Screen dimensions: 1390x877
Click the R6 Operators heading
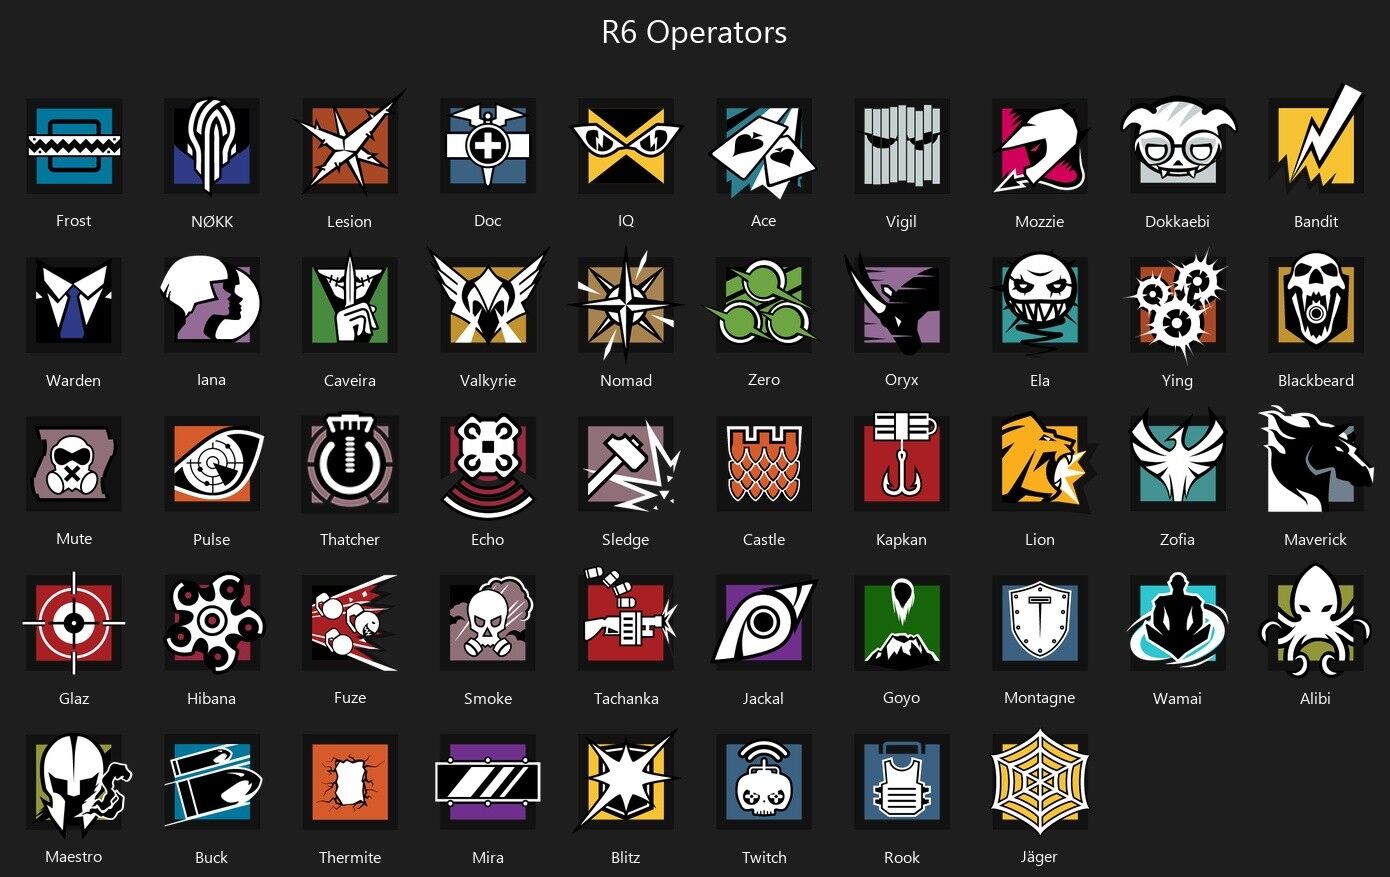[694, 32]
